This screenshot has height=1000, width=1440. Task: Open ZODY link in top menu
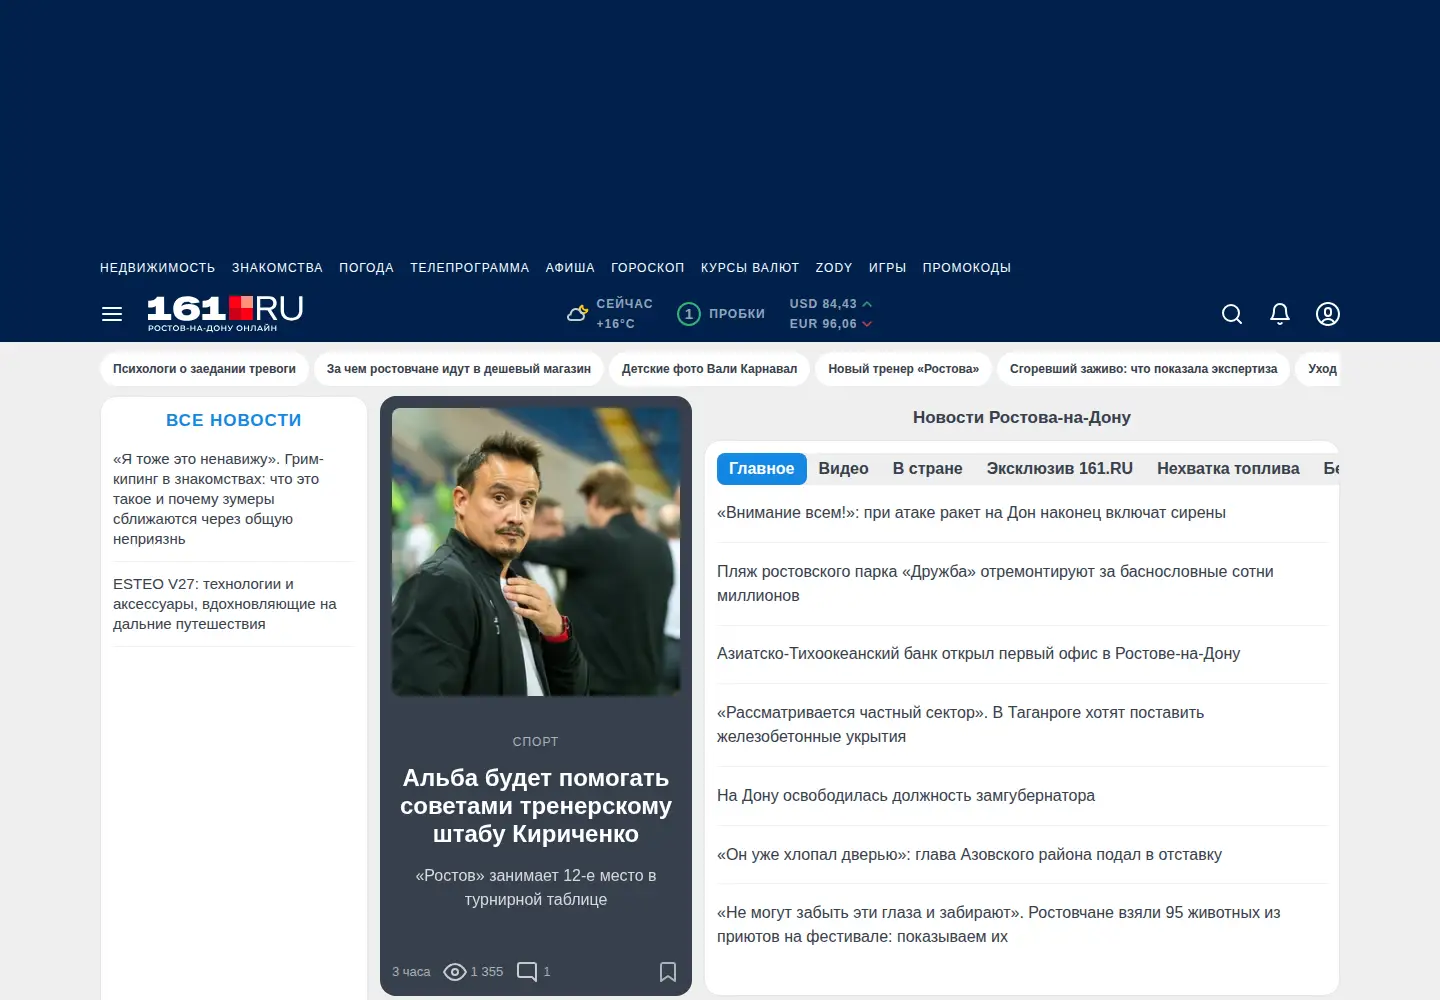point(834,268)
